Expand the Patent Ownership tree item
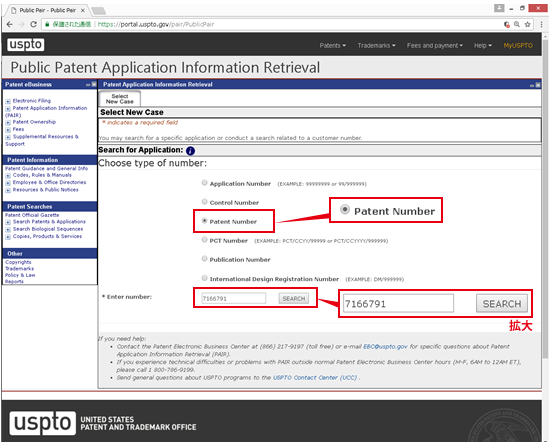550x442 pixels. (8, 123)
